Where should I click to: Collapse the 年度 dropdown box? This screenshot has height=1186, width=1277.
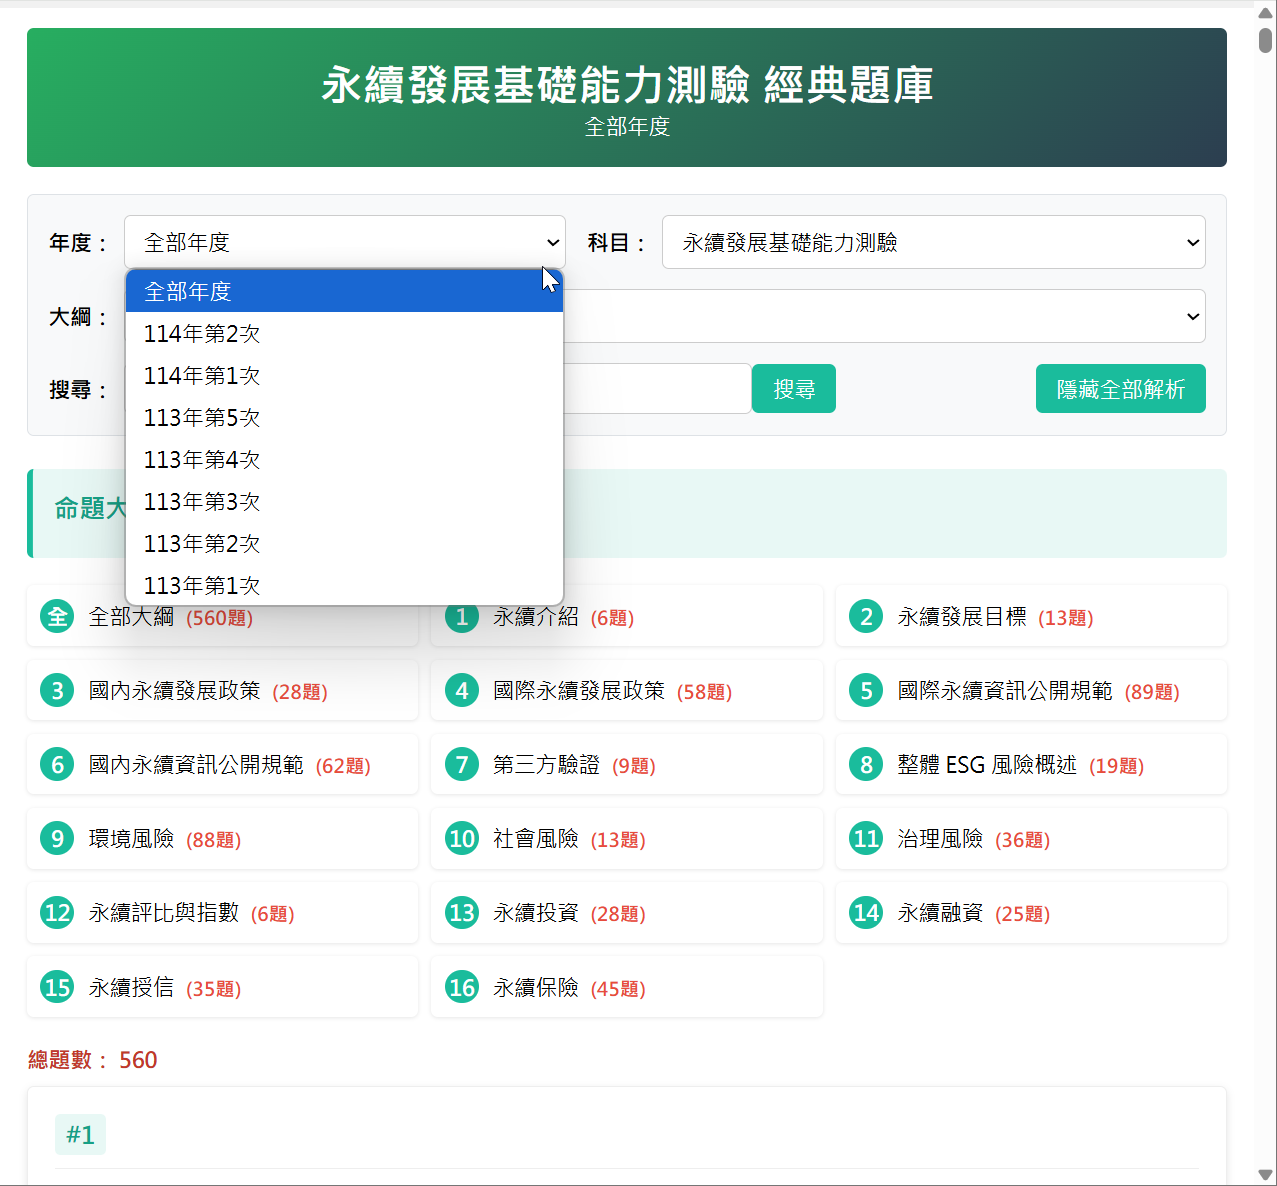point(345,242)
